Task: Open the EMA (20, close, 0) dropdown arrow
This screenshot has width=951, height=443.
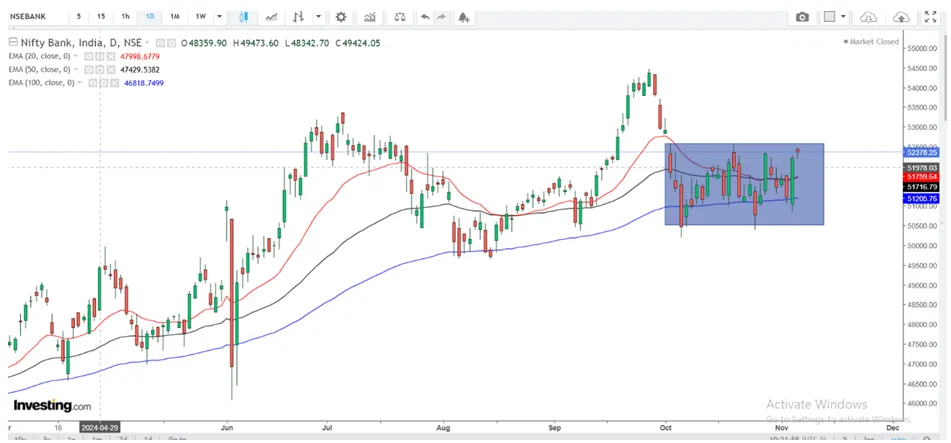Action: 76,56
